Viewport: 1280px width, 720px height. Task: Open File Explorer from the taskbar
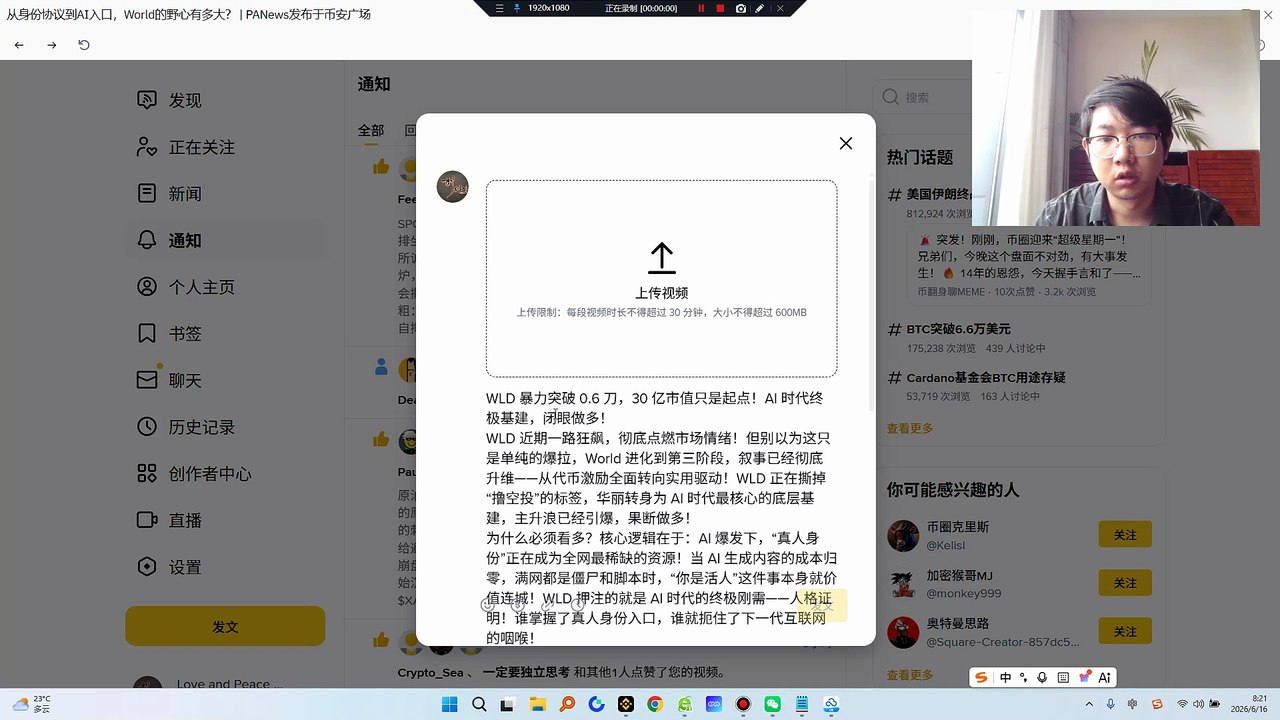[537, 704]
